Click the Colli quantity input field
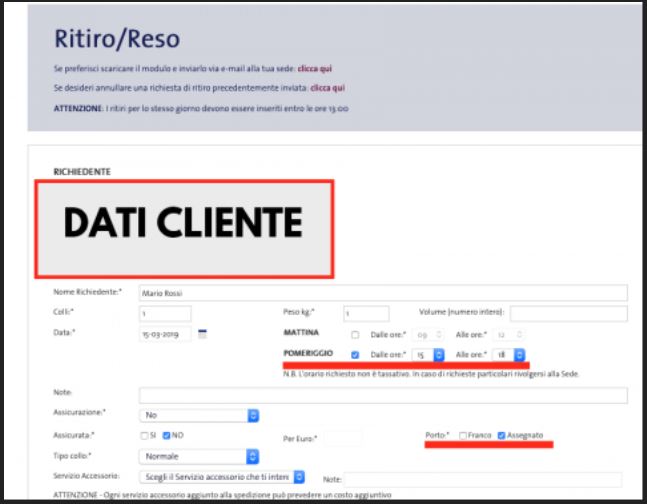The height and width of the screenshot is (504, 647). pyautogui.click(x=164, y=313)
